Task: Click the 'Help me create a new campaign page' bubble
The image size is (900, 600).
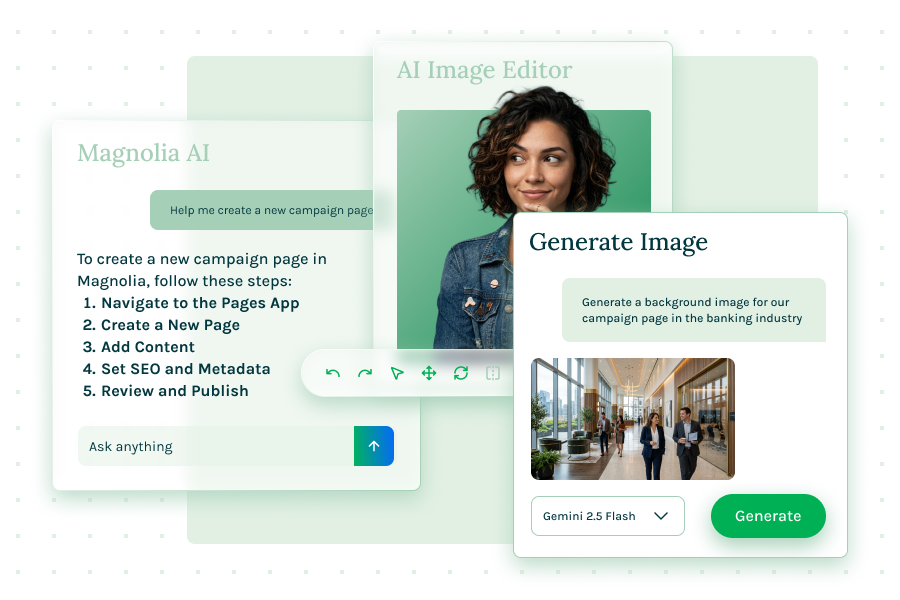Action: click(x=263, y=210)
